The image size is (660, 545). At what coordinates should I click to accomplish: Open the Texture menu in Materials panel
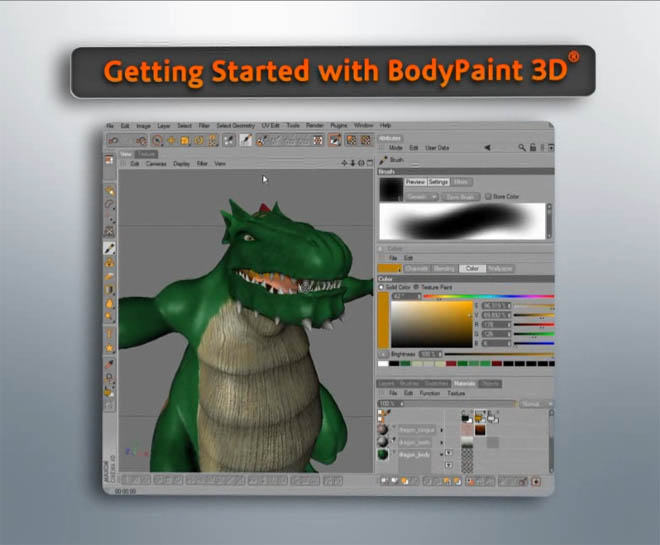456,393
